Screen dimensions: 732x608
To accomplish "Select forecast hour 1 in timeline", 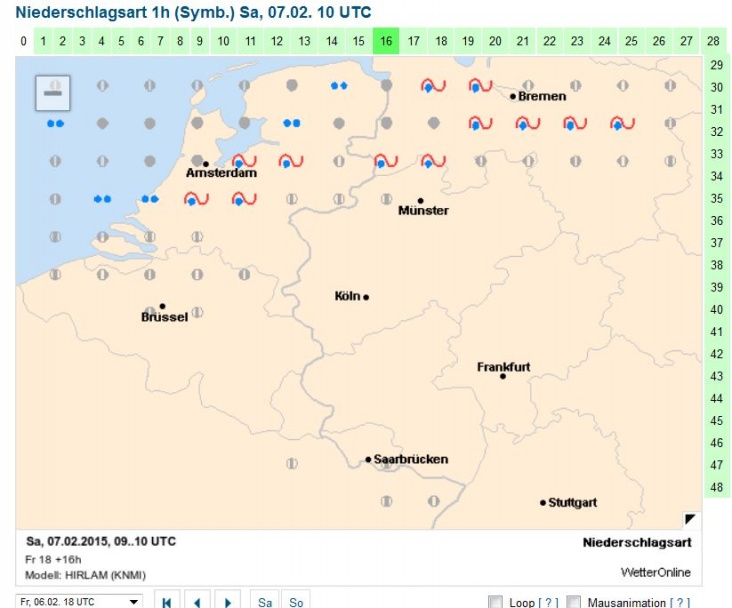I will coord(43,41).
